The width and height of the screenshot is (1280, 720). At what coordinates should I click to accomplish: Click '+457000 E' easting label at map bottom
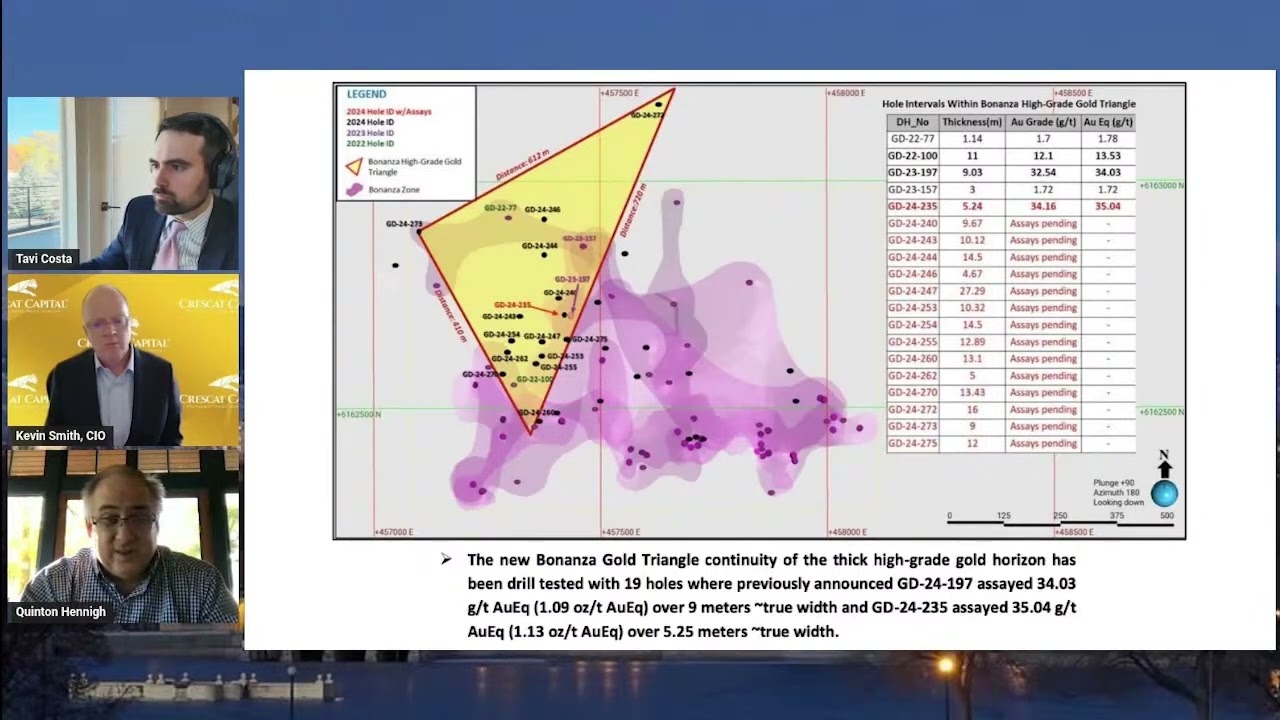point(392,532)
